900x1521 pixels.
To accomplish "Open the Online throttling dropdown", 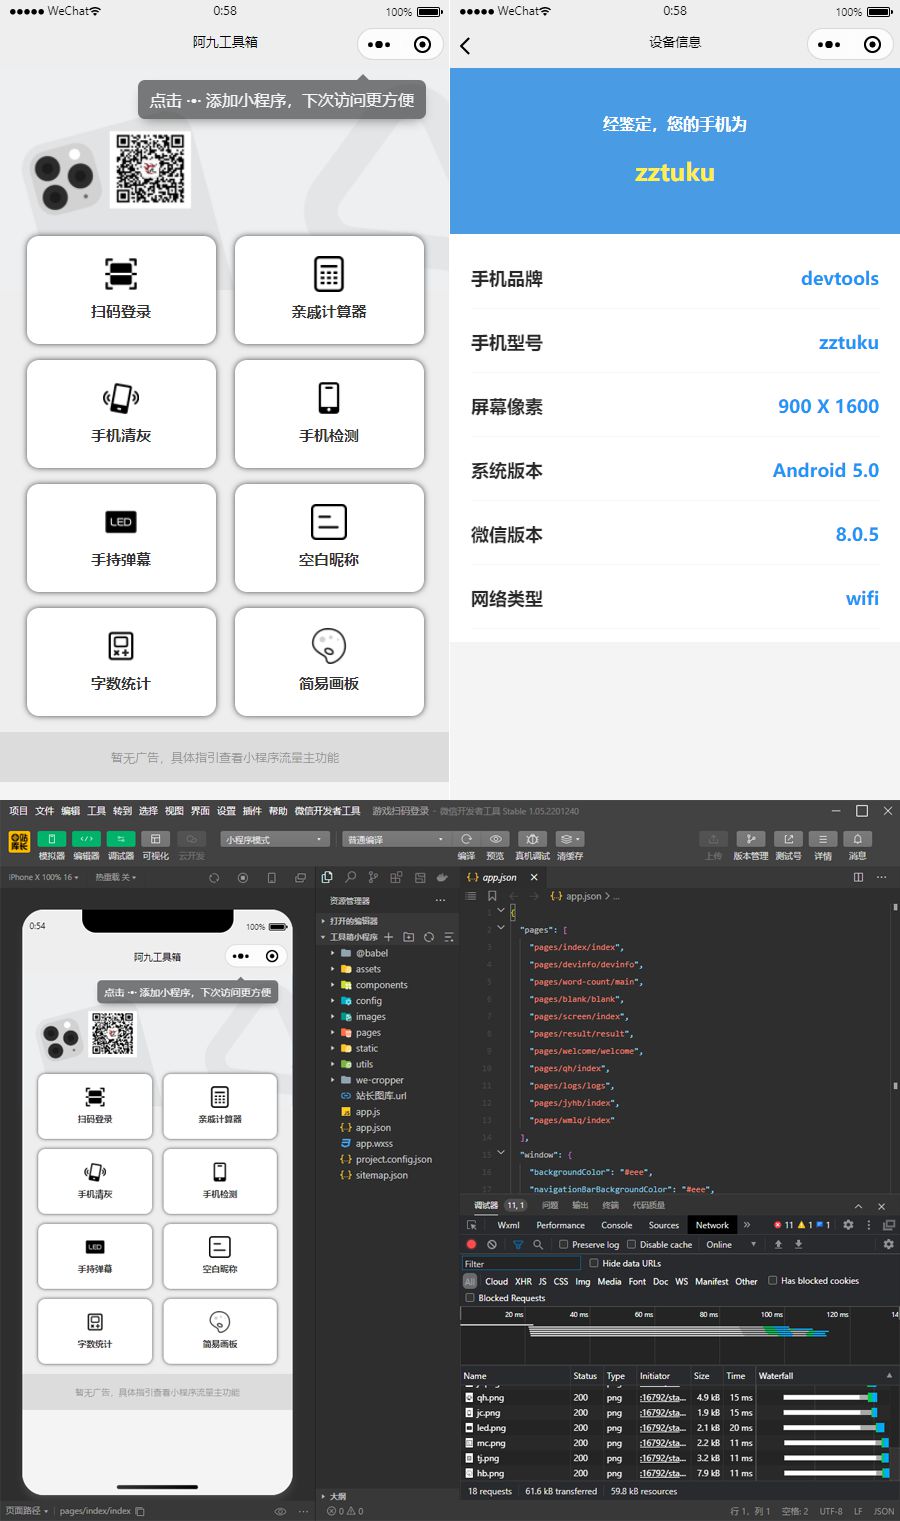I will (x=732, y=1245).
